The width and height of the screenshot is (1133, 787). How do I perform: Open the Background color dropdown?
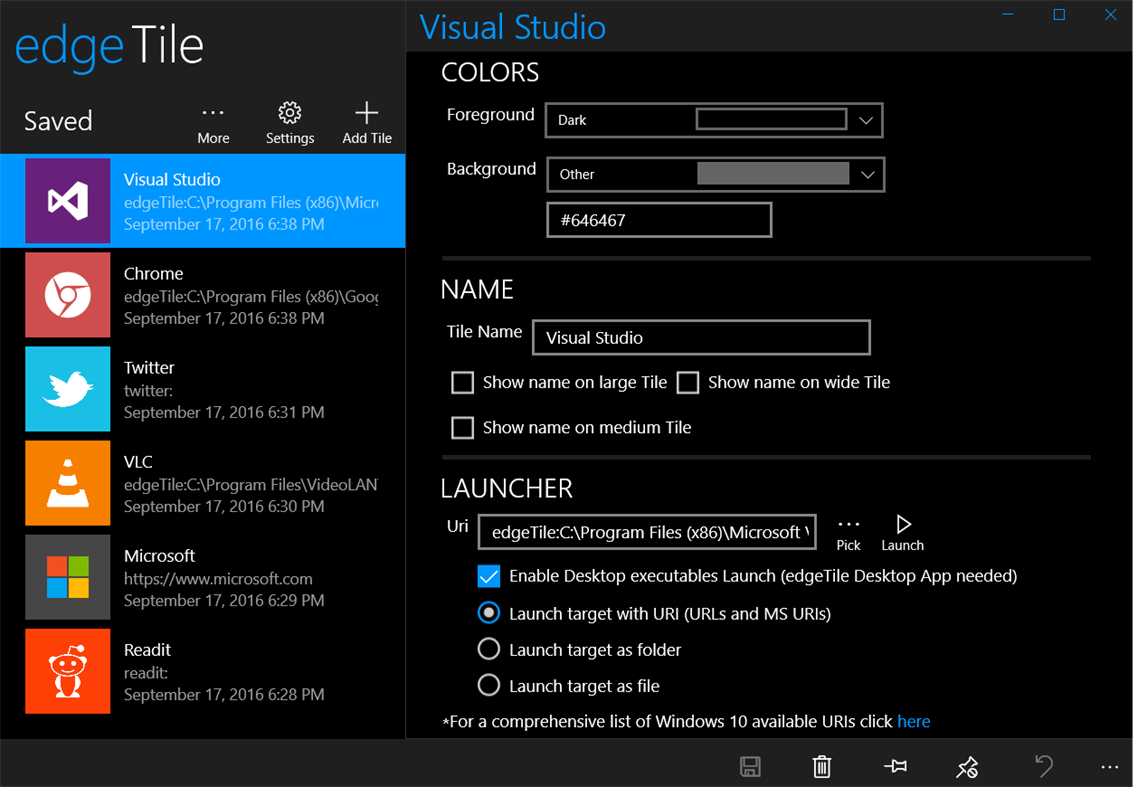865,173
